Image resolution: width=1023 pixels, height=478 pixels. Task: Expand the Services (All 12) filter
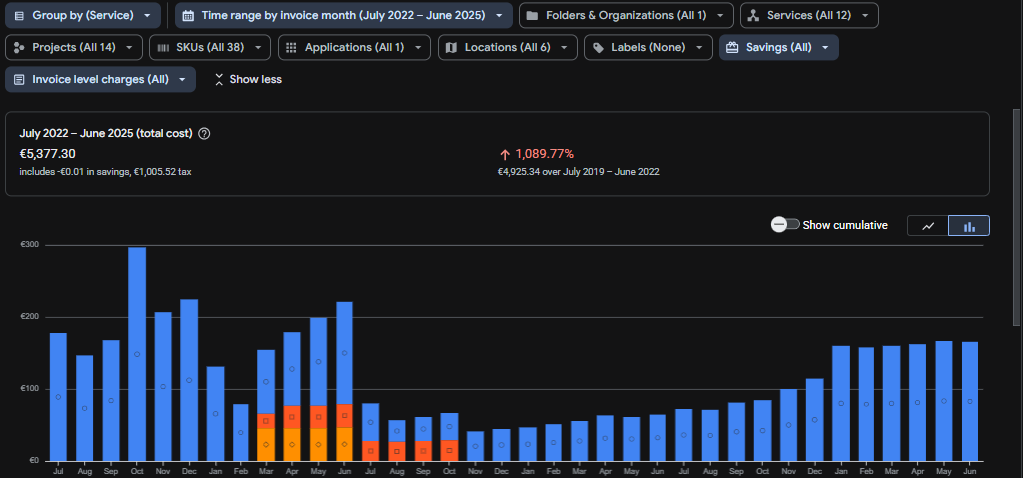click(809, 16)
